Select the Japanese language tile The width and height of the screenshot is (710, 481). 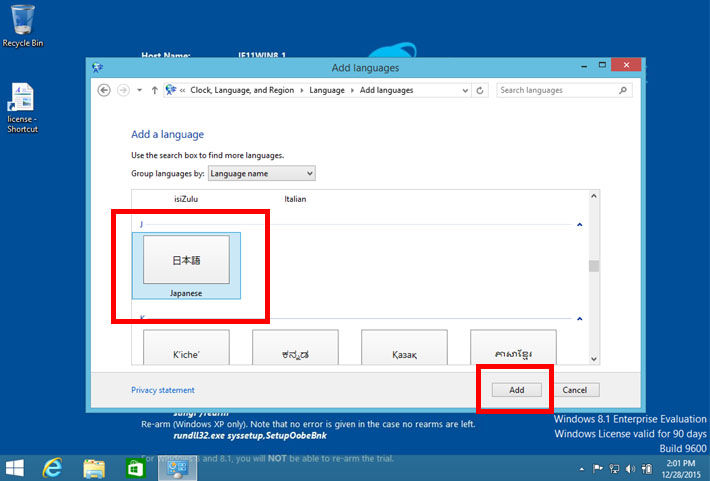tap(186, 264)
